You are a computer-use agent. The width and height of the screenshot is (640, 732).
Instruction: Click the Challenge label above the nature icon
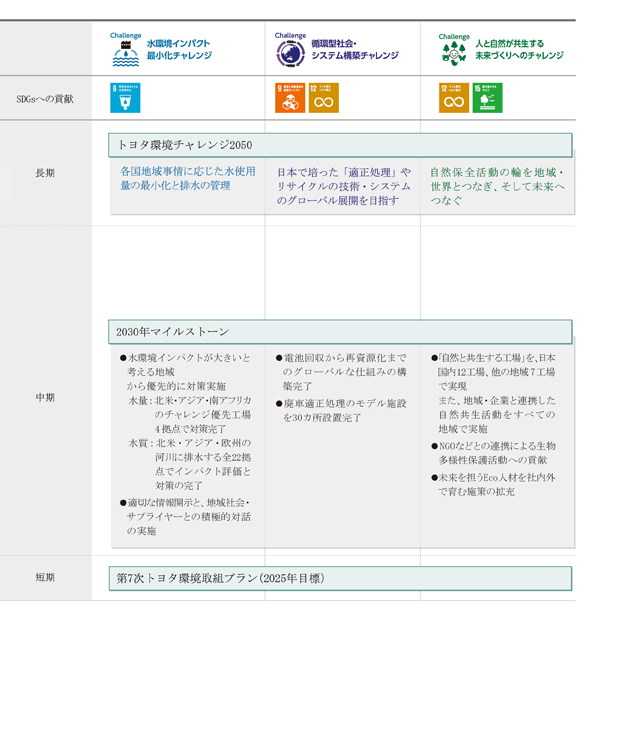click(x=454, y=36)
